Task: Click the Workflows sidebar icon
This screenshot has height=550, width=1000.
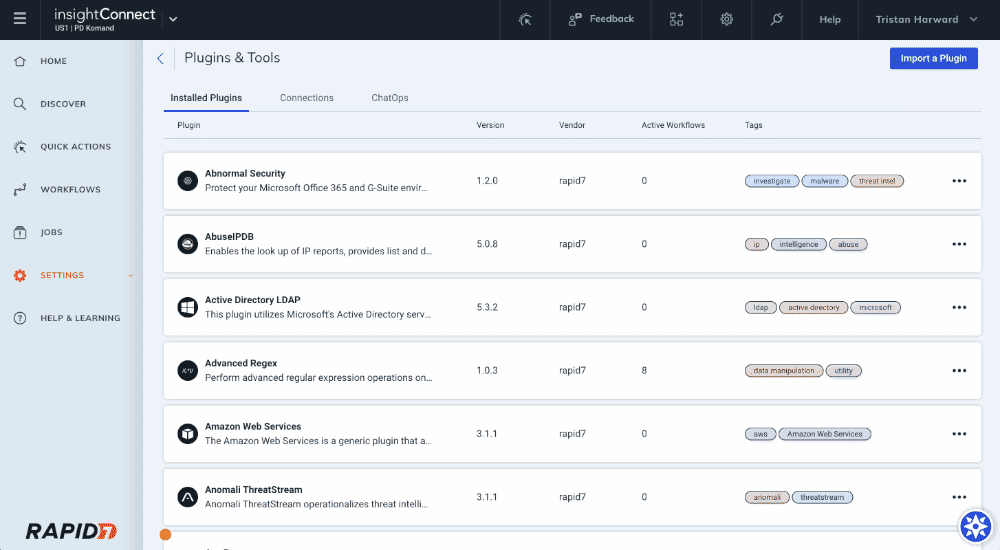Action: 20,190
